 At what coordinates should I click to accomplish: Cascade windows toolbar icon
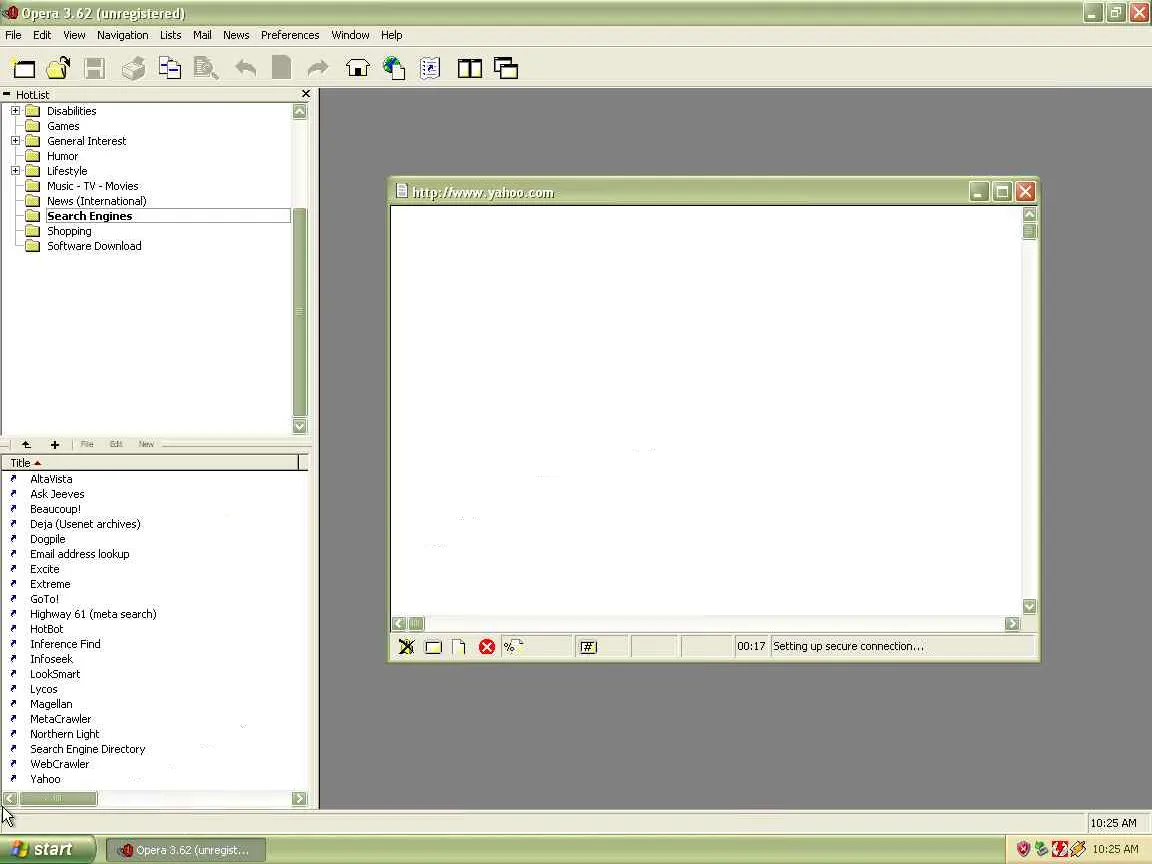coord(506,68)
